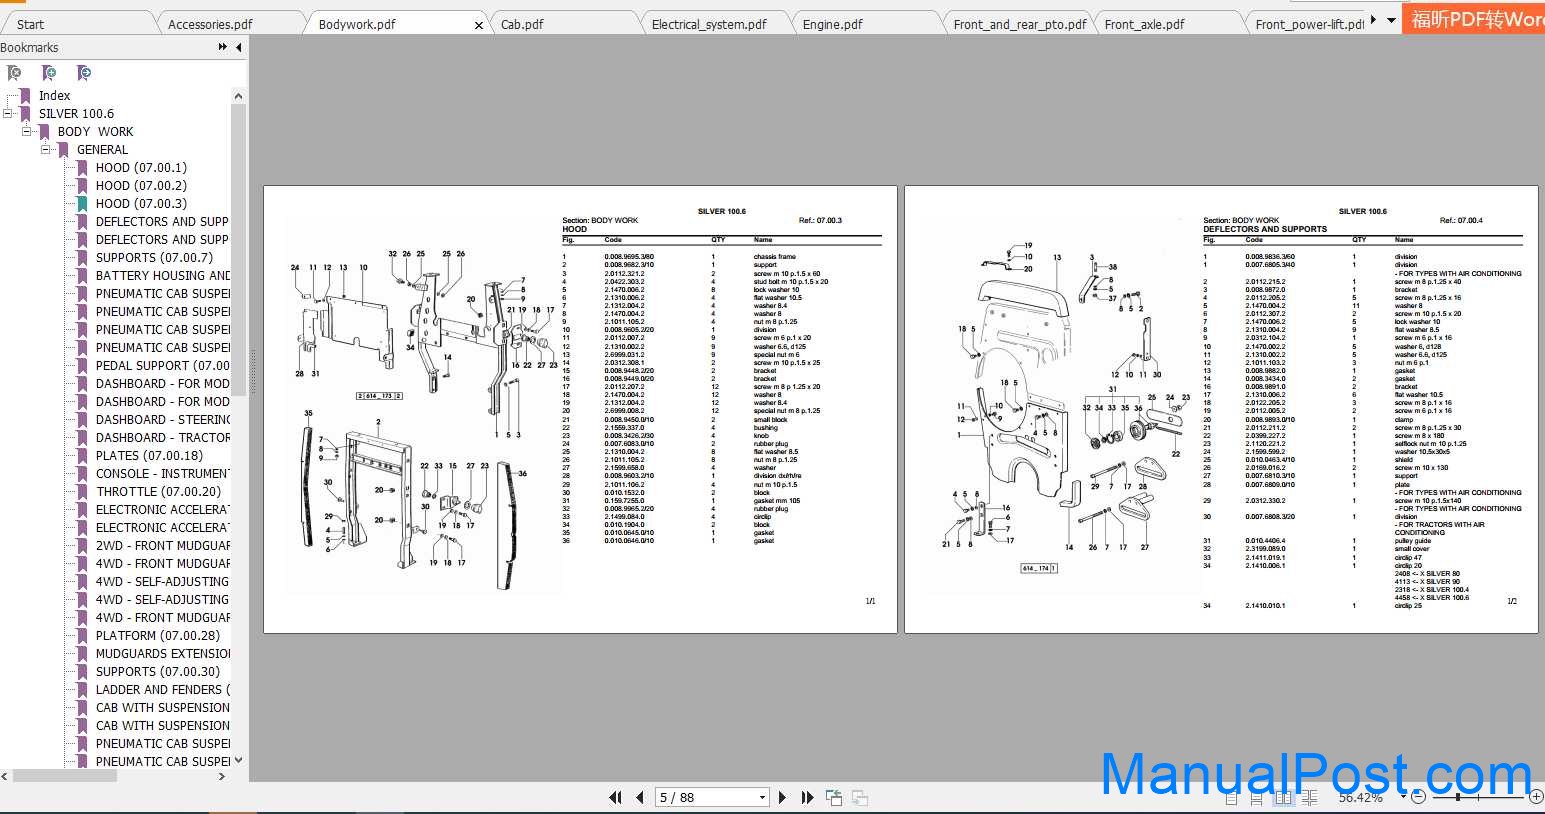Open the page number dropdown

coord(762,797)
